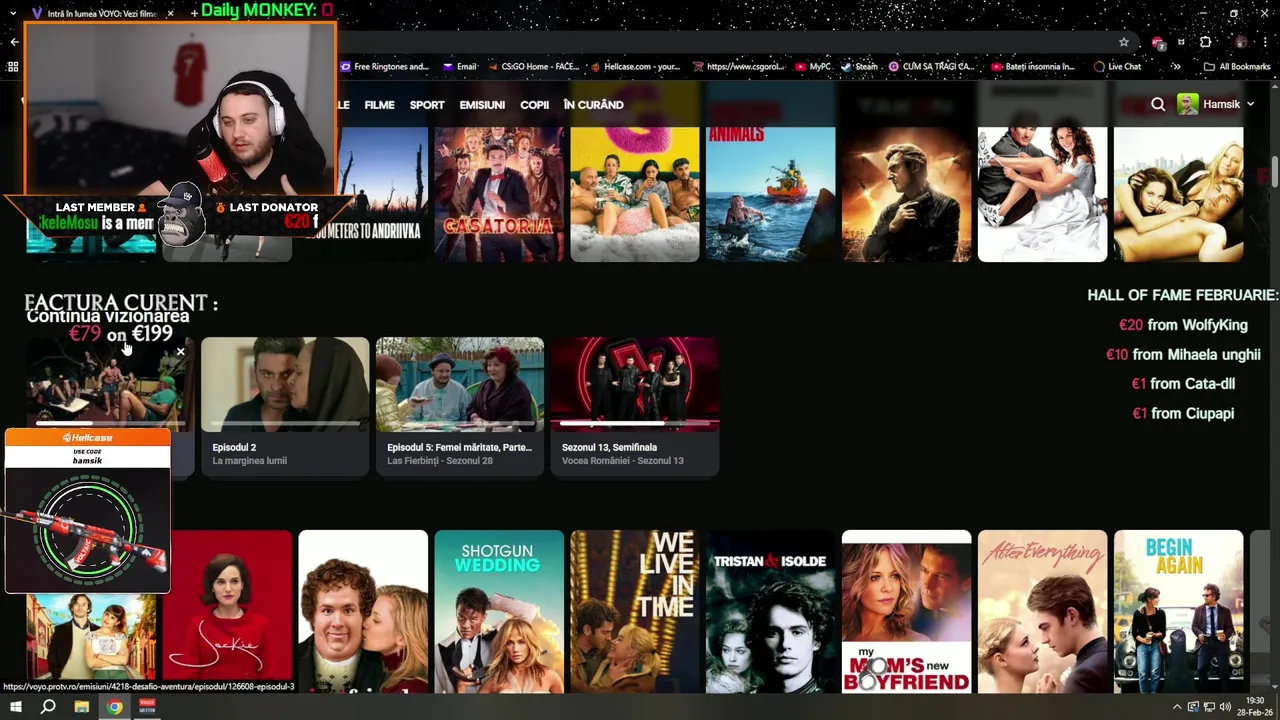Open the csgoroll bookmark
Image resolution: width=1280 pixels, height=720 pixels.
741,67
